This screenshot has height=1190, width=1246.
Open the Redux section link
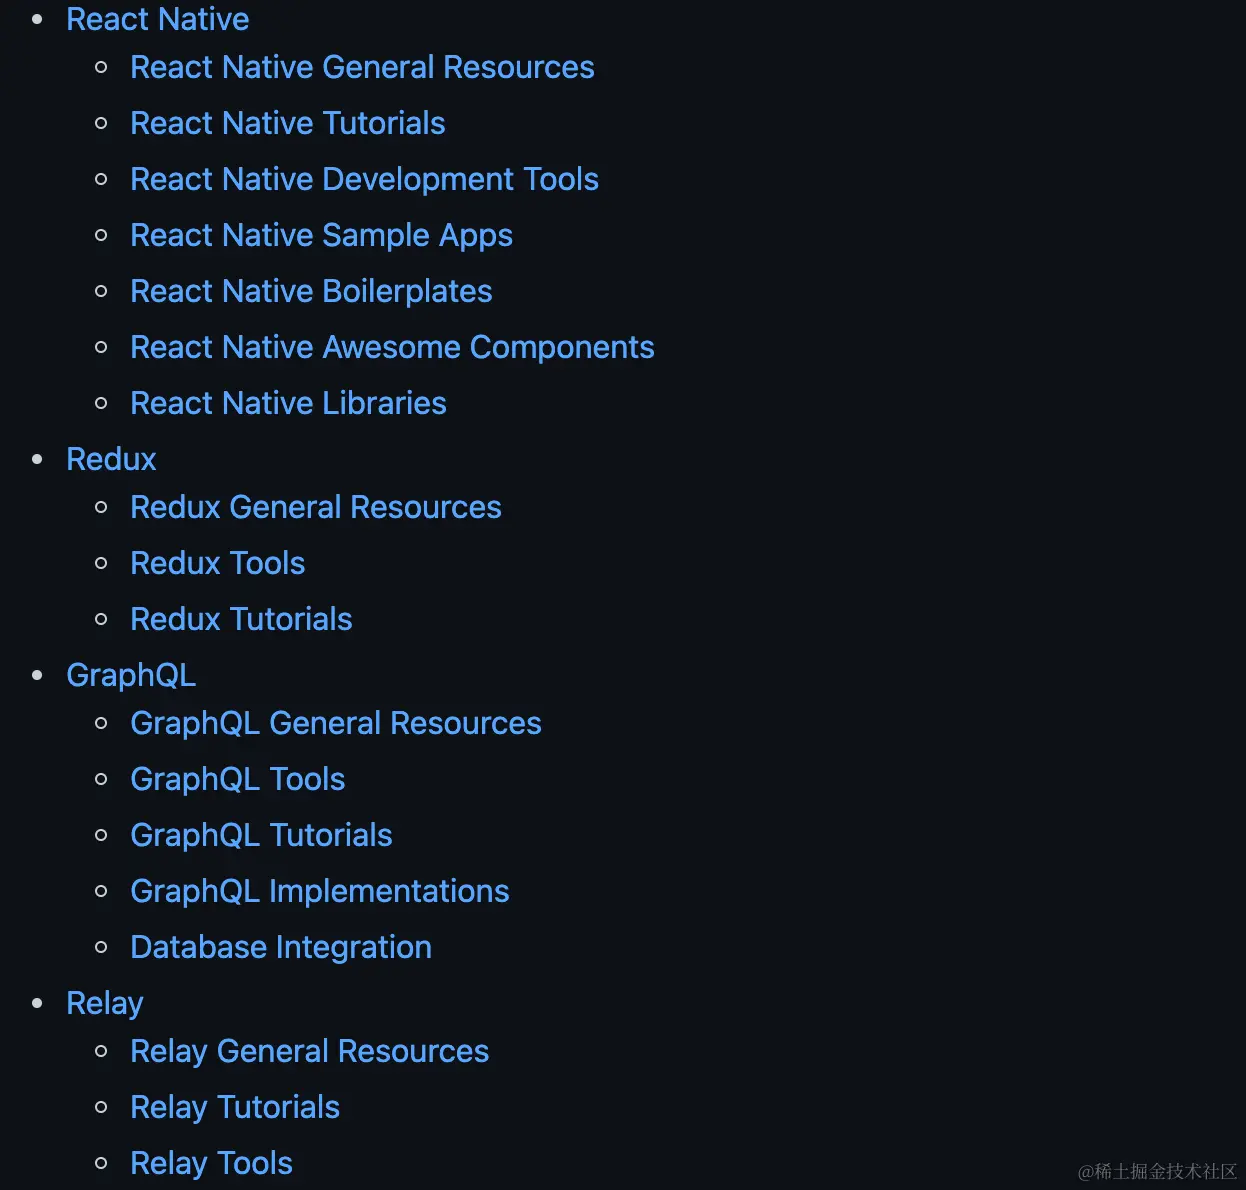(x=111, y=459)
